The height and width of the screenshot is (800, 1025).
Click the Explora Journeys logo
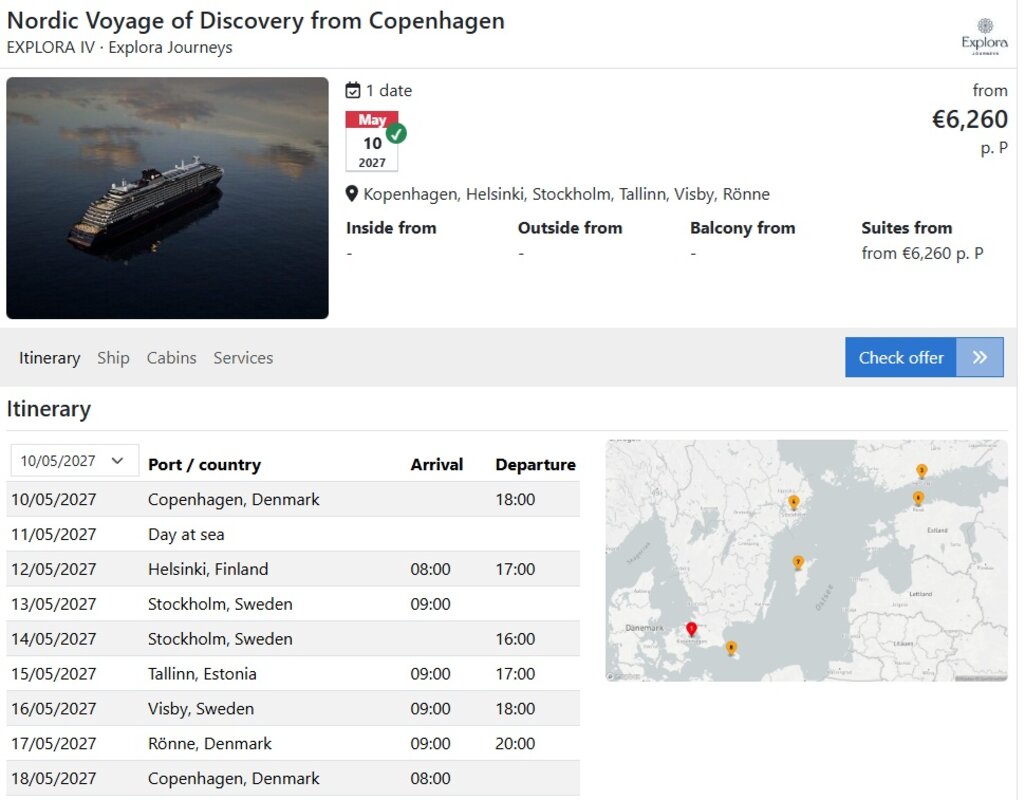pos(984,37)
